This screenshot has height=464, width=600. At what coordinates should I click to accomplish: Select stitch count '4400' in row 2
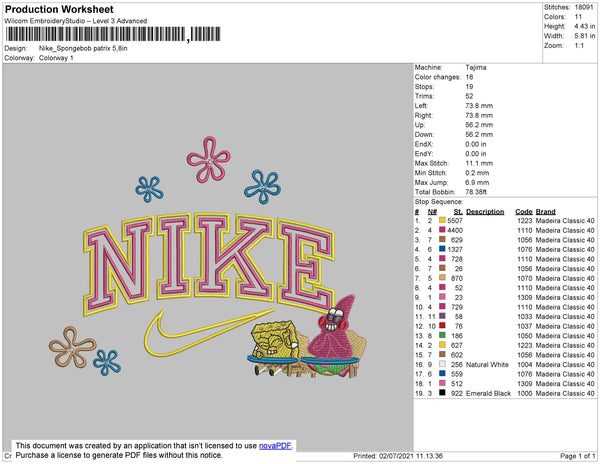(x=455, y=230)
